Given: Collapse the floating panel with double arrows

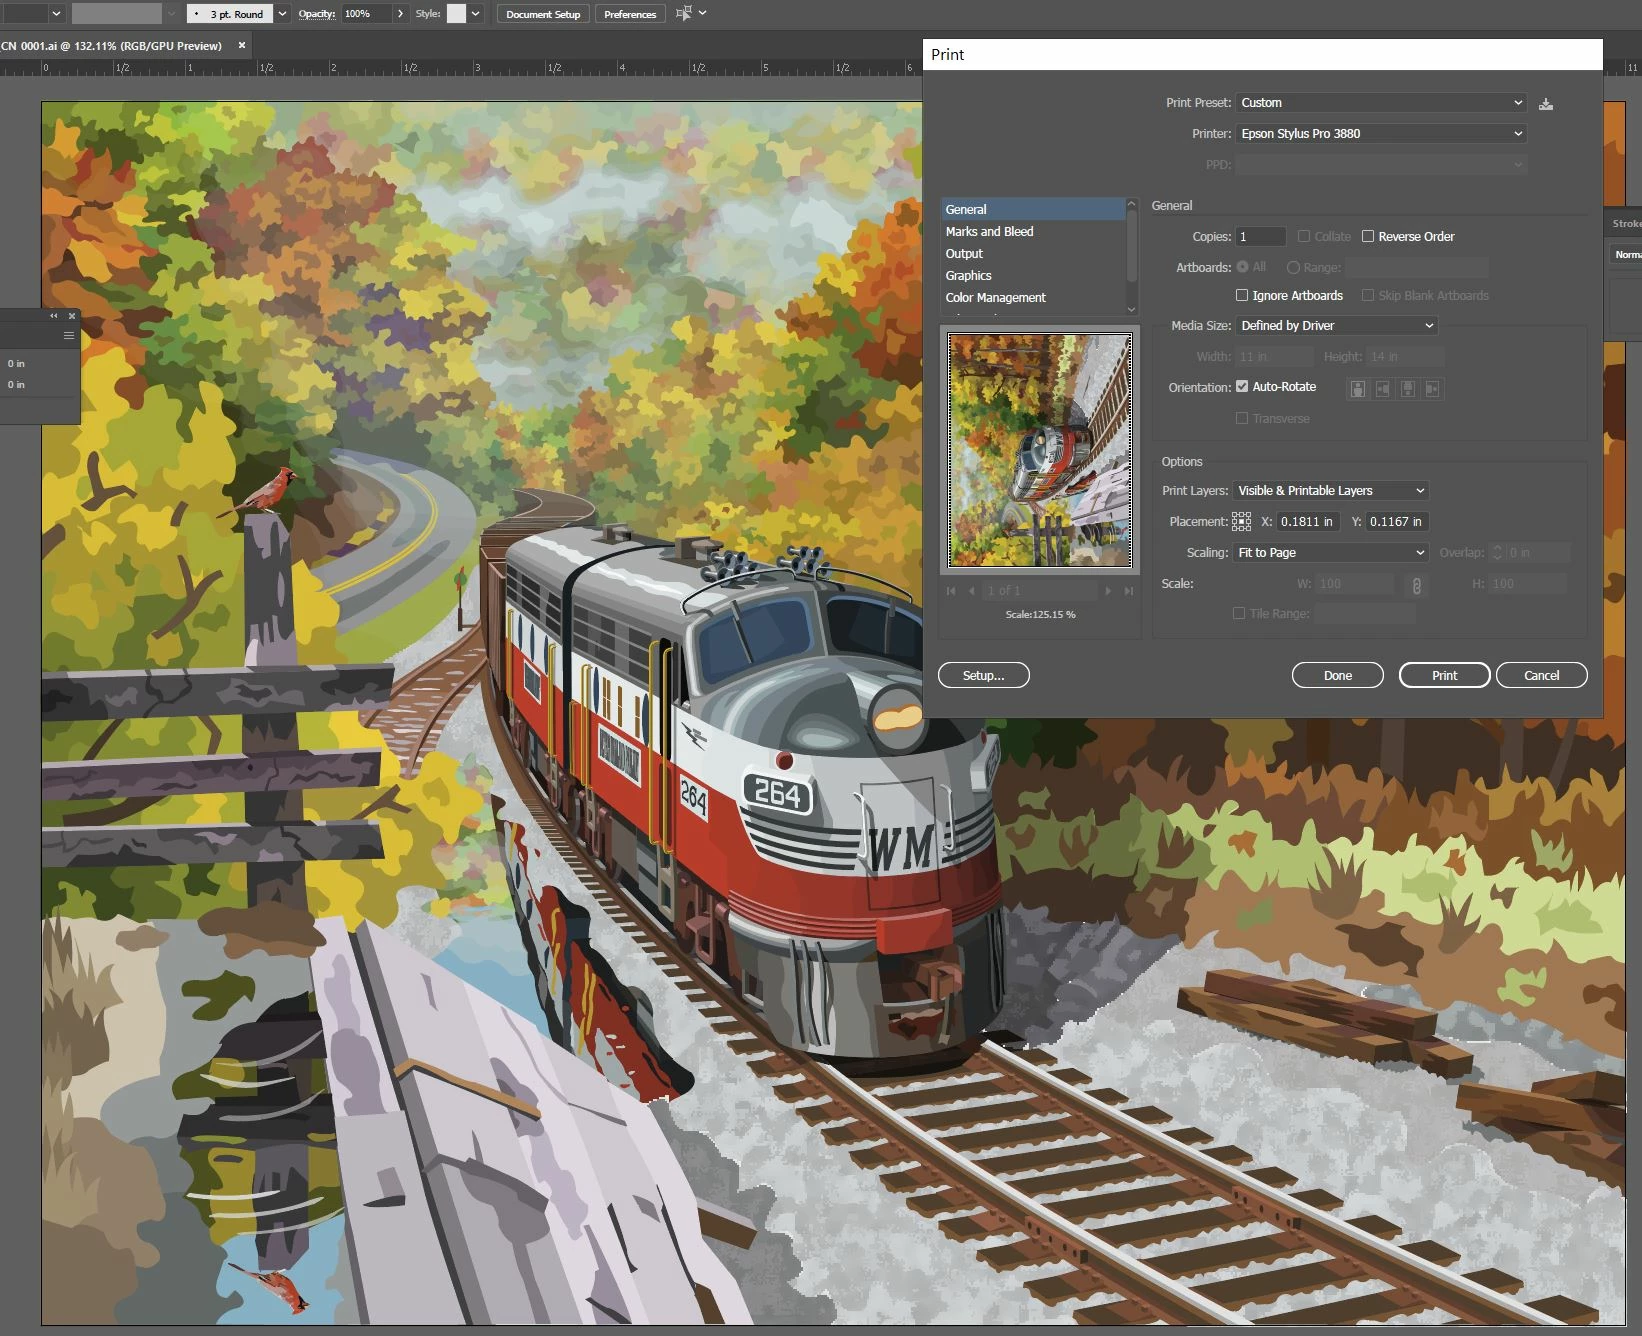Looking at the screenshot, I should click(x=54, y=316).
